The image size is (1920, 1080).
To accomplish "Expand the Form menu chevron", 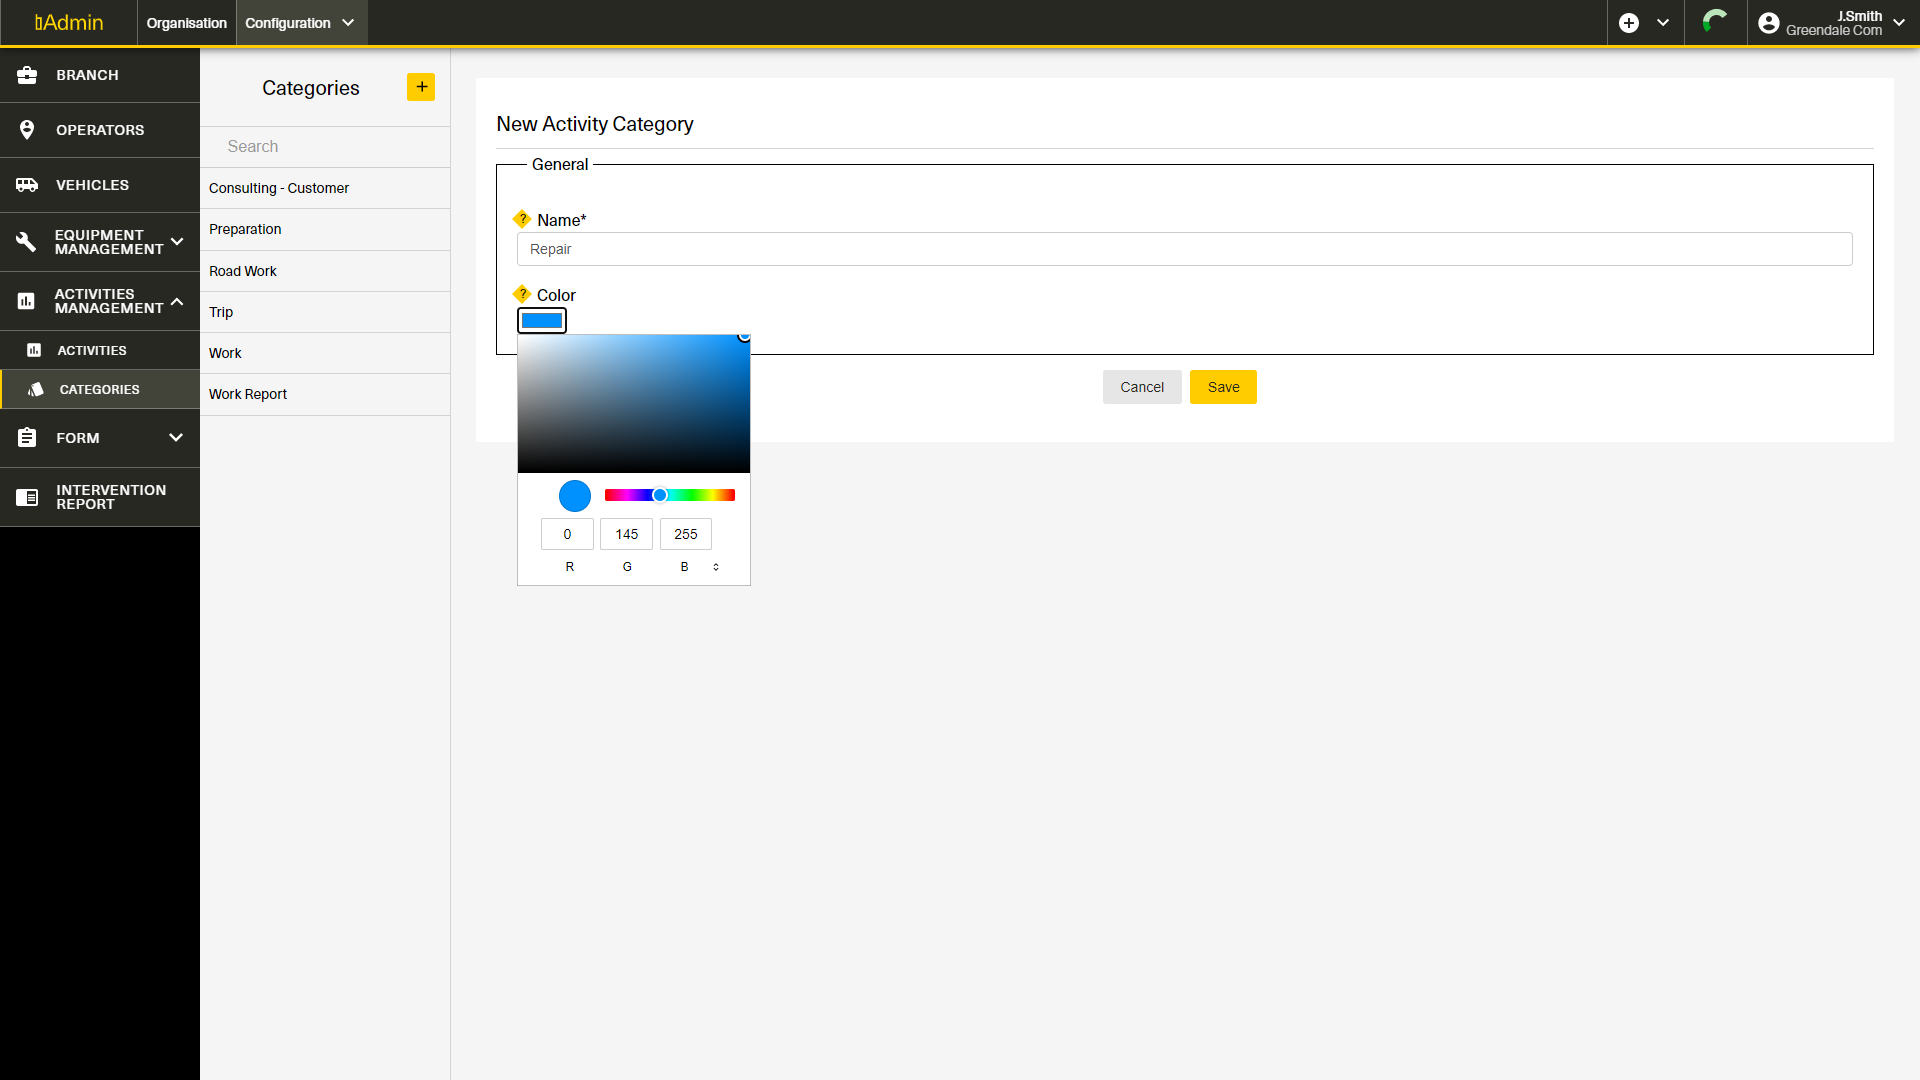I will click(176, 438).
